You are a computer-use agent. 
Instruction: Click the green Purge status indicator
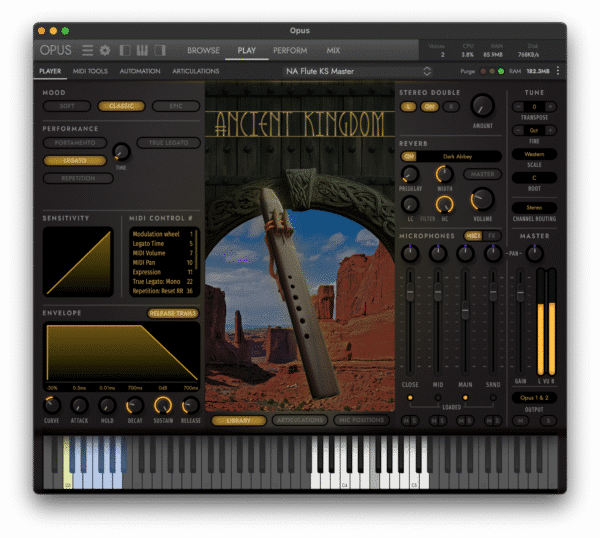pyautogui.click(x=501, y=71)
